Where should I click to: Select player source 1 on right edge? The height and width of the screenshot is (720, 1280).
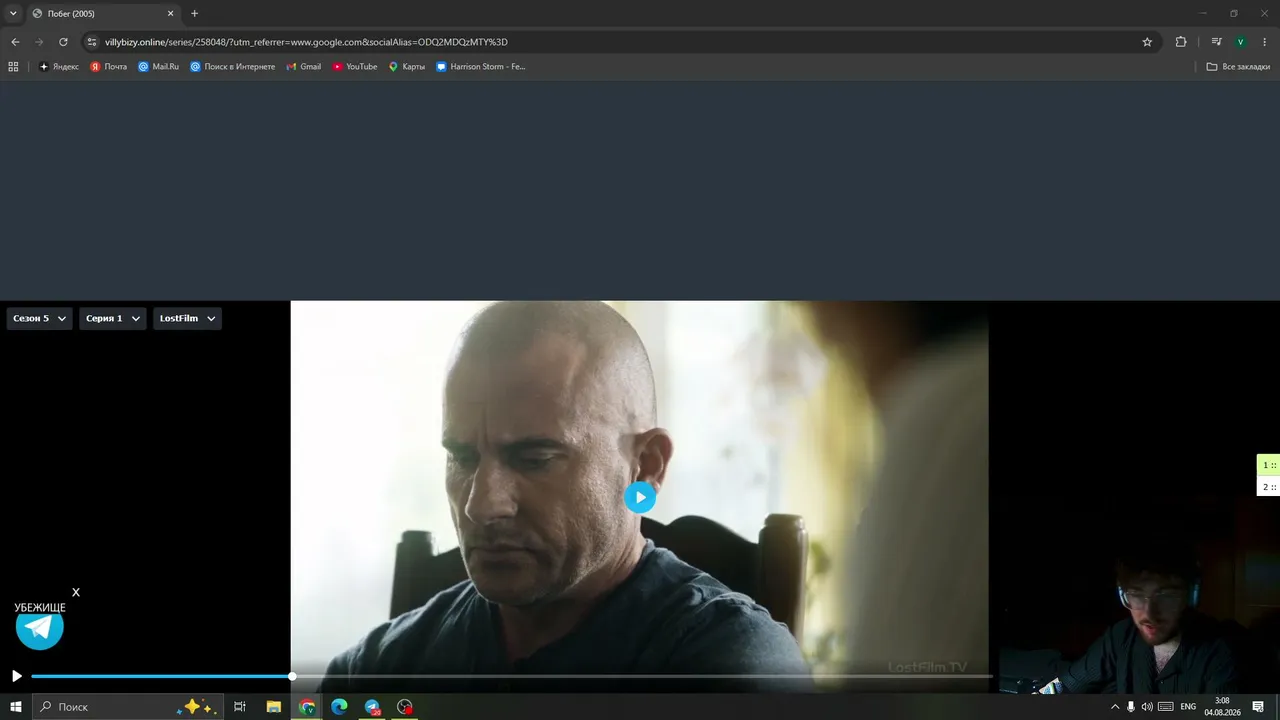(x=1269, y=465)
